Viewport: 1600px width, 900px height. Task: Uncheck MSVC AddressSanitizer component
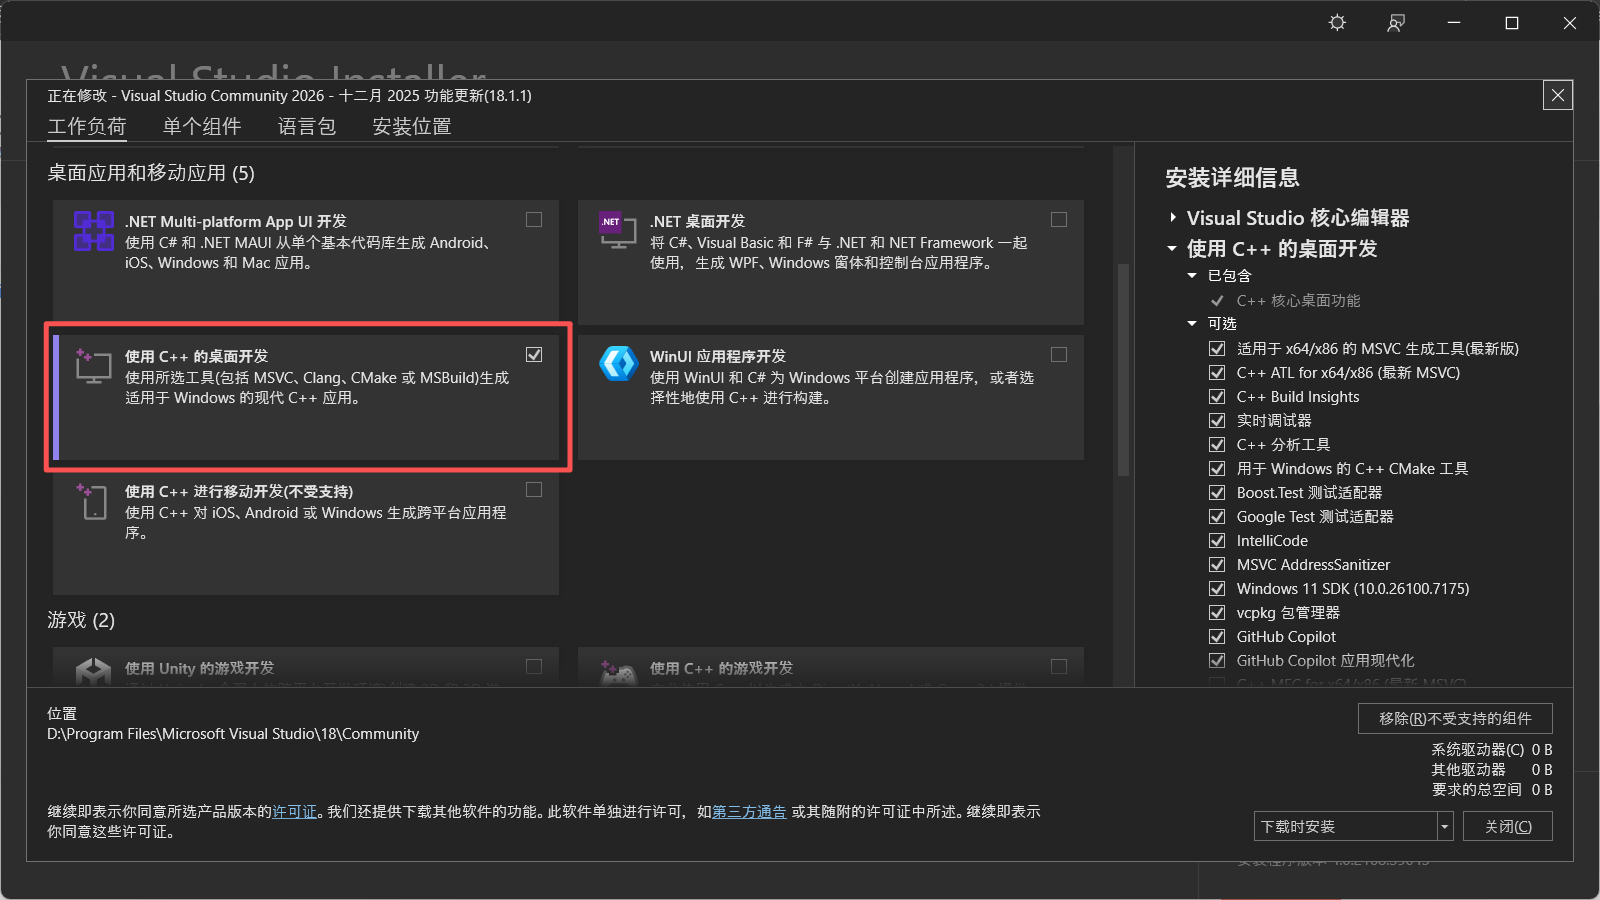[1217, 565]
